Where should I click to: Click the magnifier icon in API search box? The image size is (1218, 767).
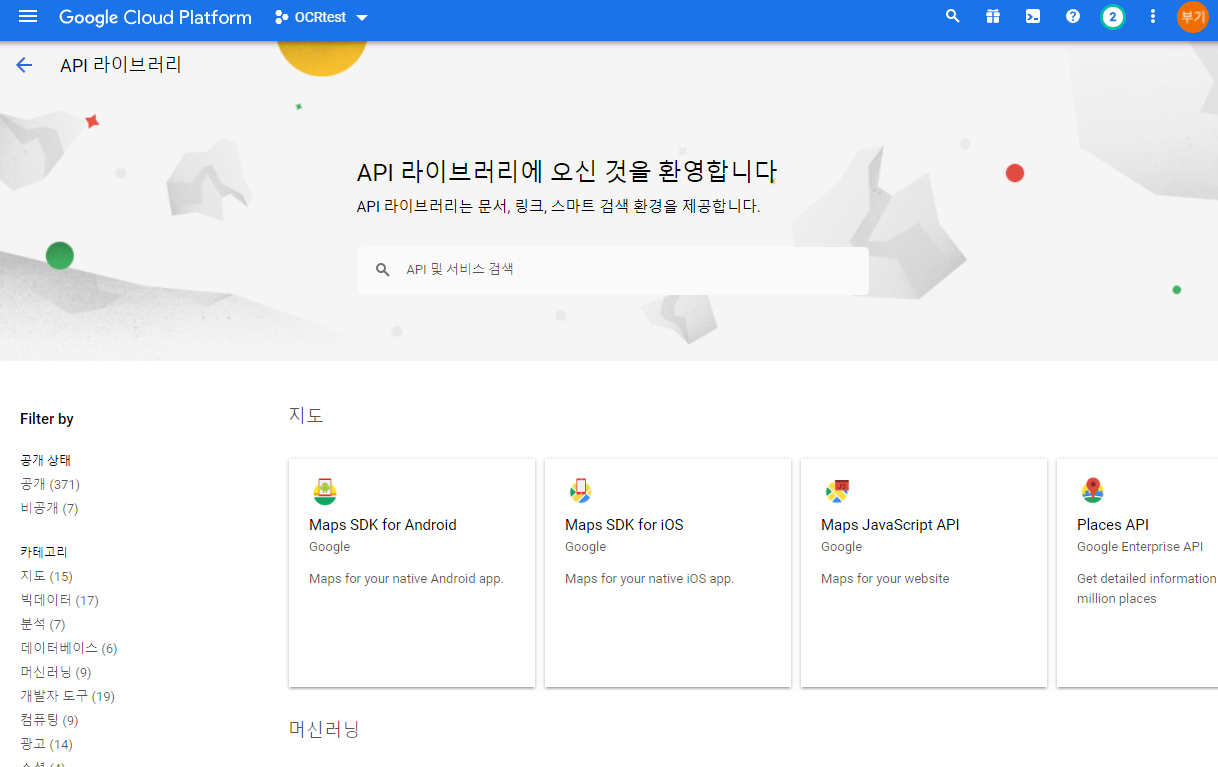(x=383, y=270)
